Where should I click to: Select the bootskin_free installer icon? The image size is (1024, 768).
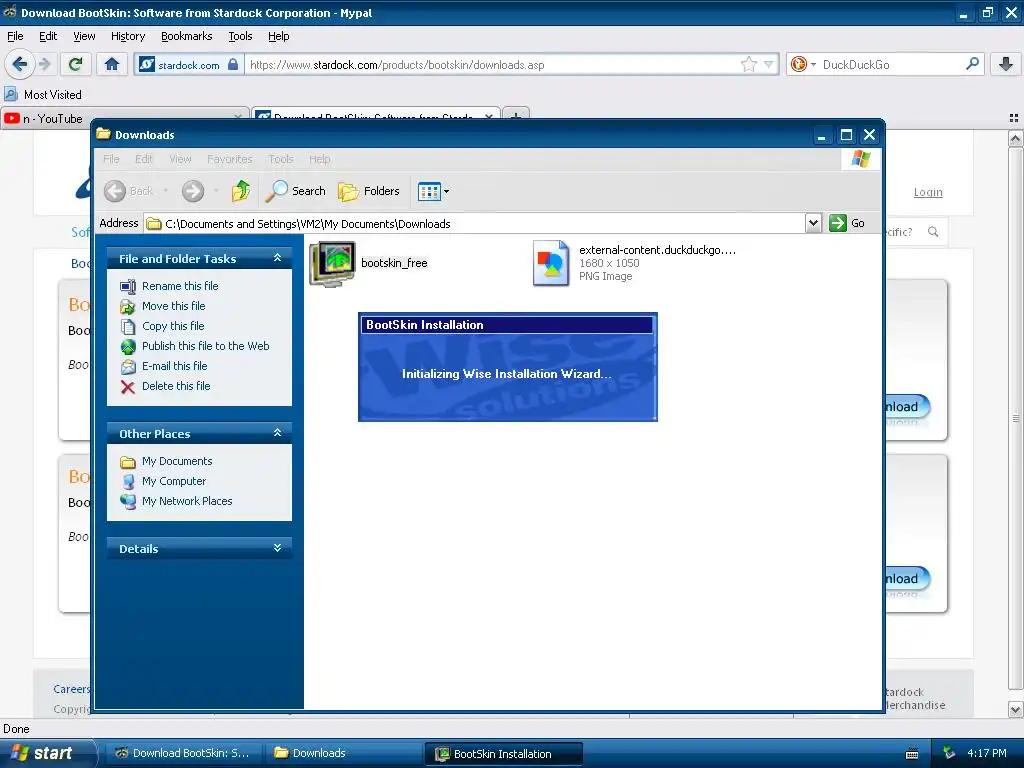(332, 263)
